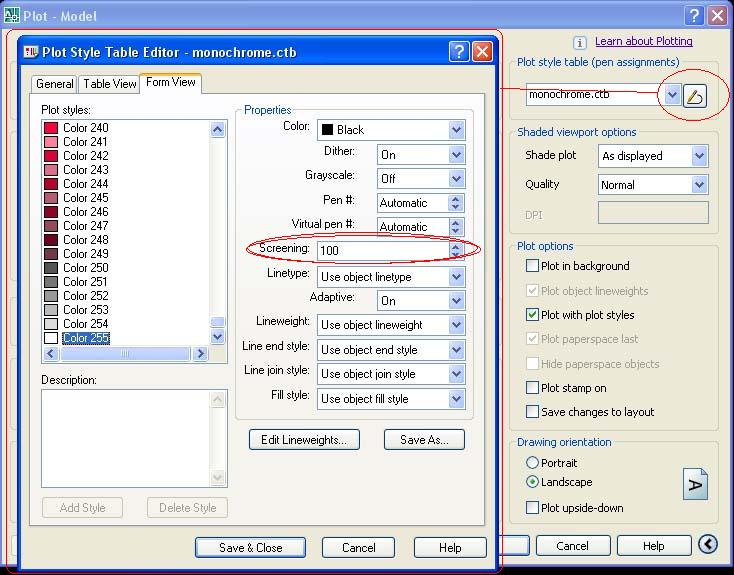This screenshot has height=575, width=734.
Task: Click the Save As button
Action: point(424,440)
